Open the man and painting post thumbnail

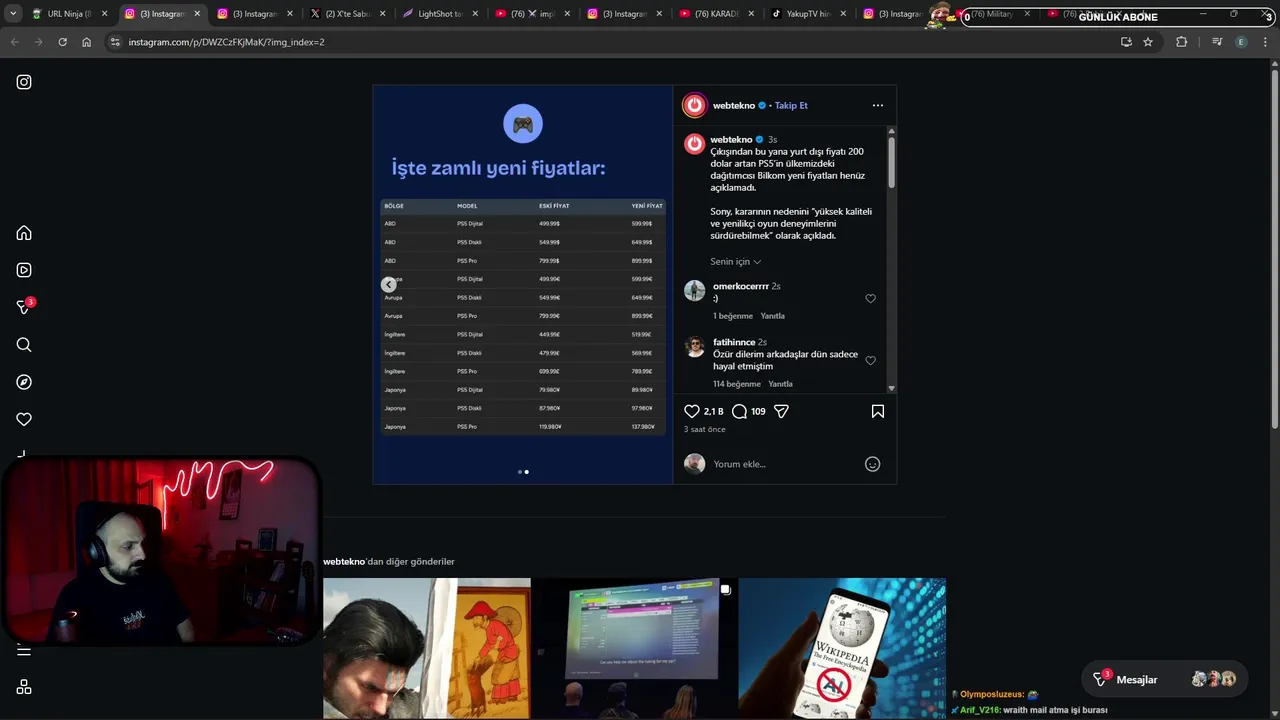[427, 648]
